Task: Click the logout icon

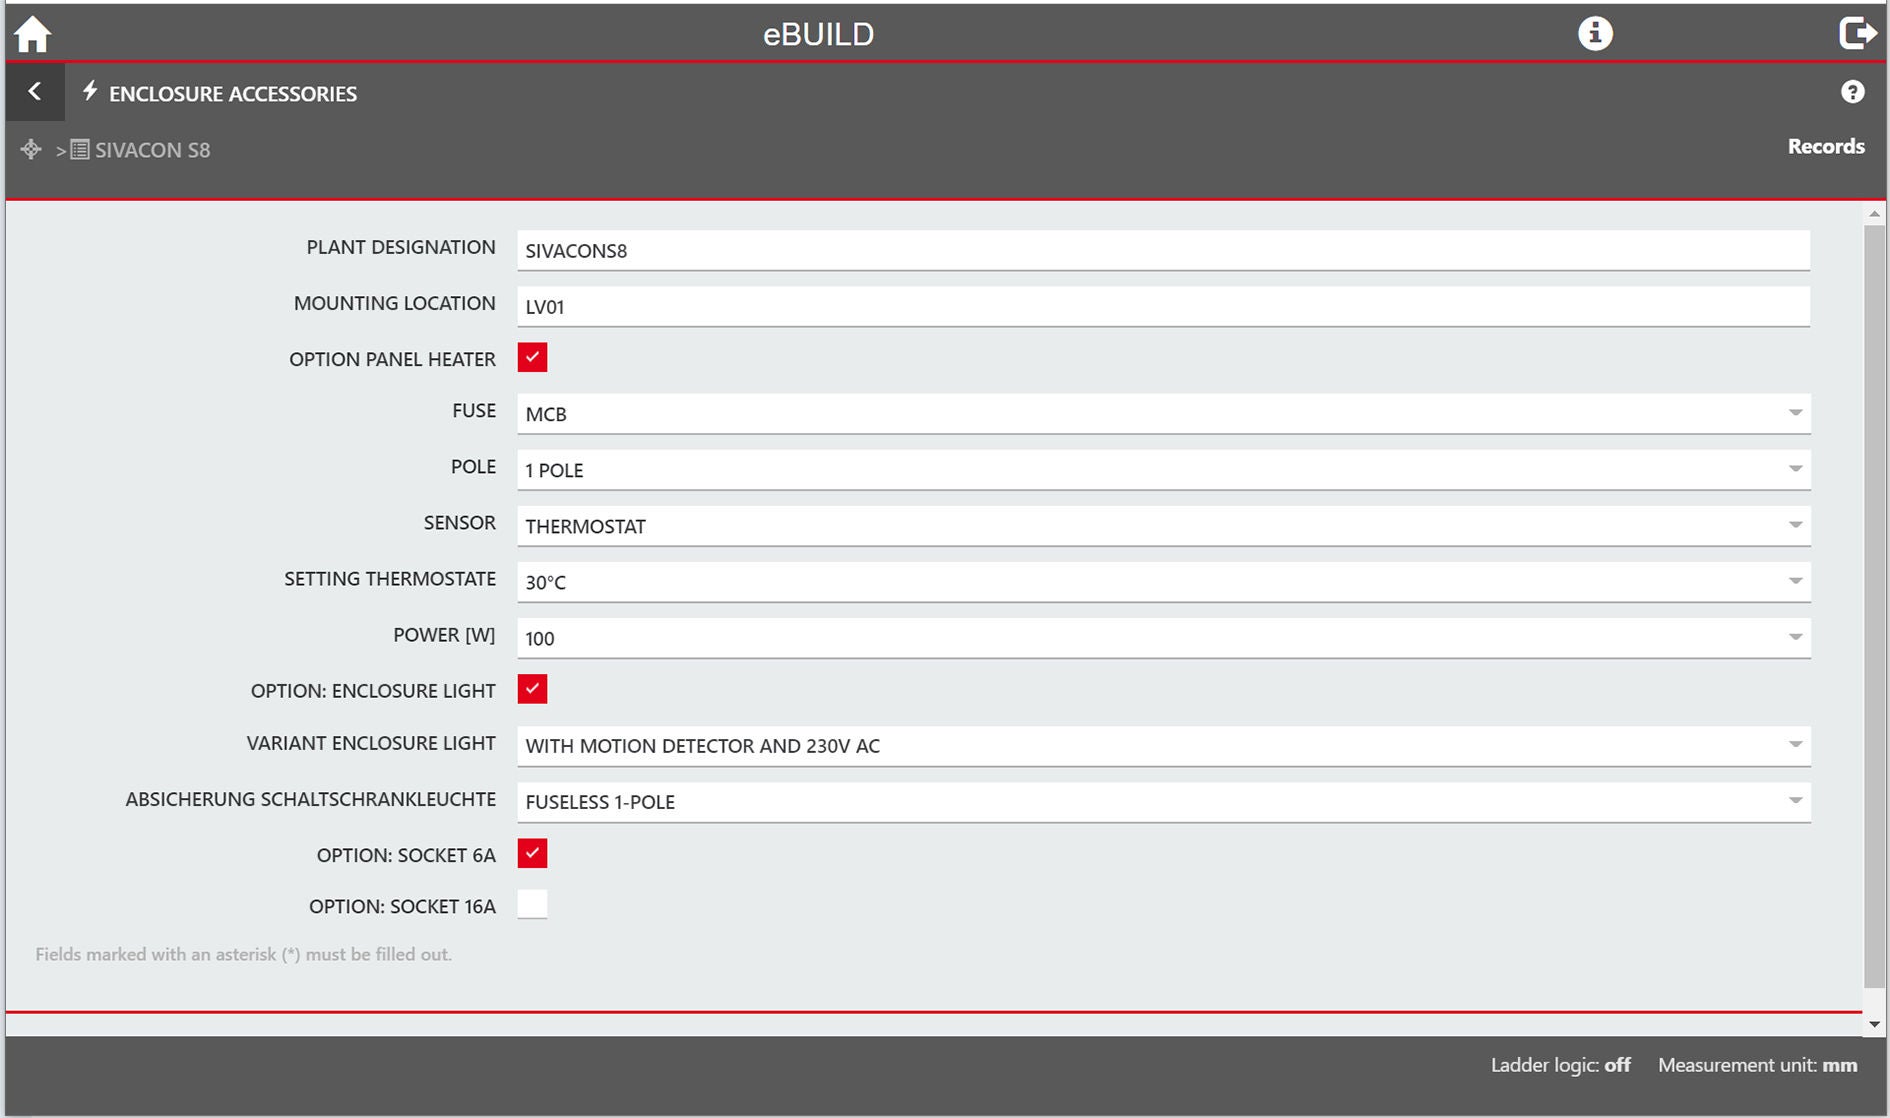Action: coord(1857,34)
